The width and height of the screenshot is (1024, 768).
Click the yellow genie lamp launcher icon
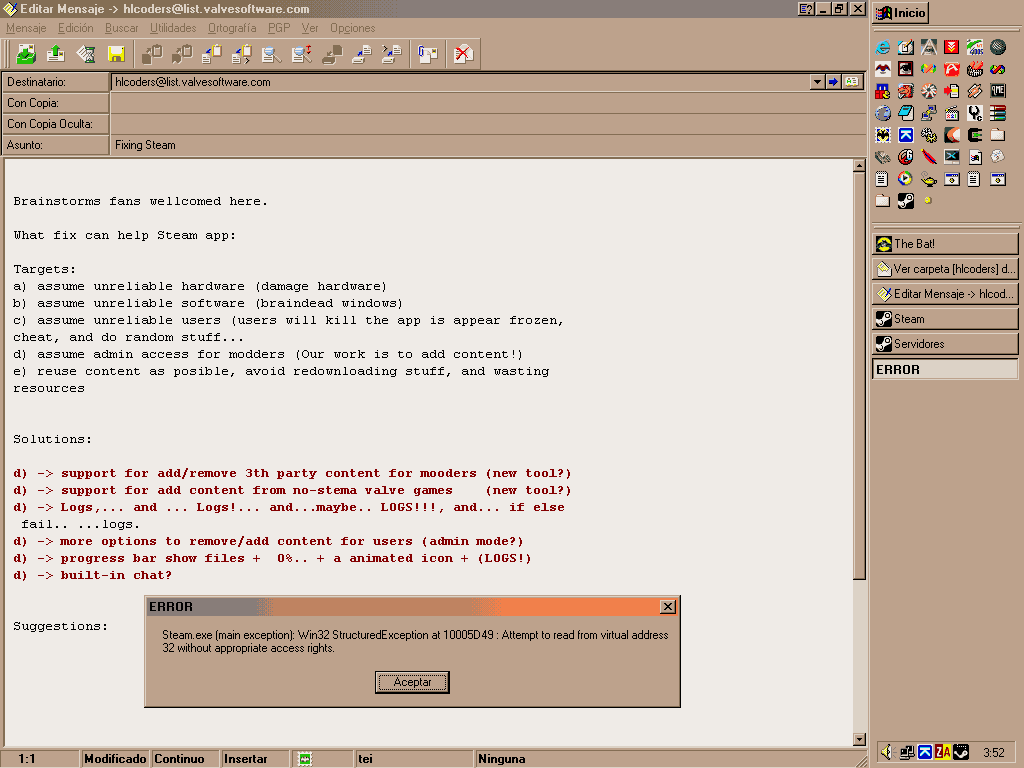tap(929, 179)
